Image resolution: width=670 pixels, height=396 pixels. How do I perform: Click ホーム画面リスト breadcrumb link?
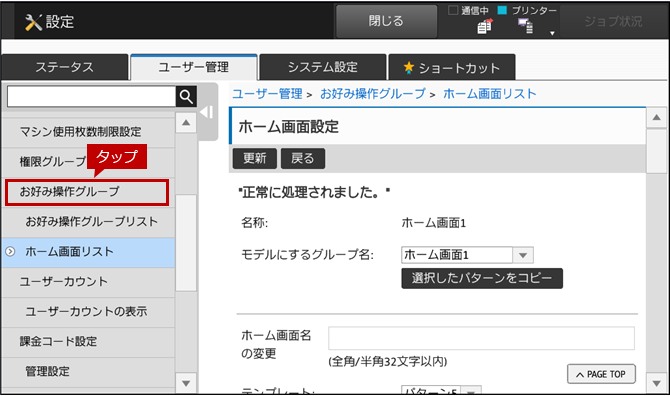[489, 94]
